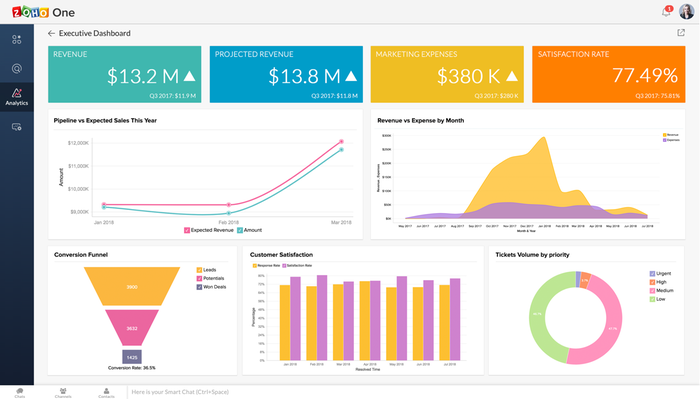The height and width of the screenshot is (399, 700).
Task: Toggle the Won Deals legend checkbox
Action: (199, 287)
